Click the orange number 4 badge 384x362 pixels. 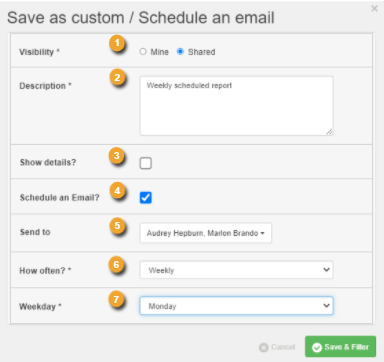click(117, 191)
